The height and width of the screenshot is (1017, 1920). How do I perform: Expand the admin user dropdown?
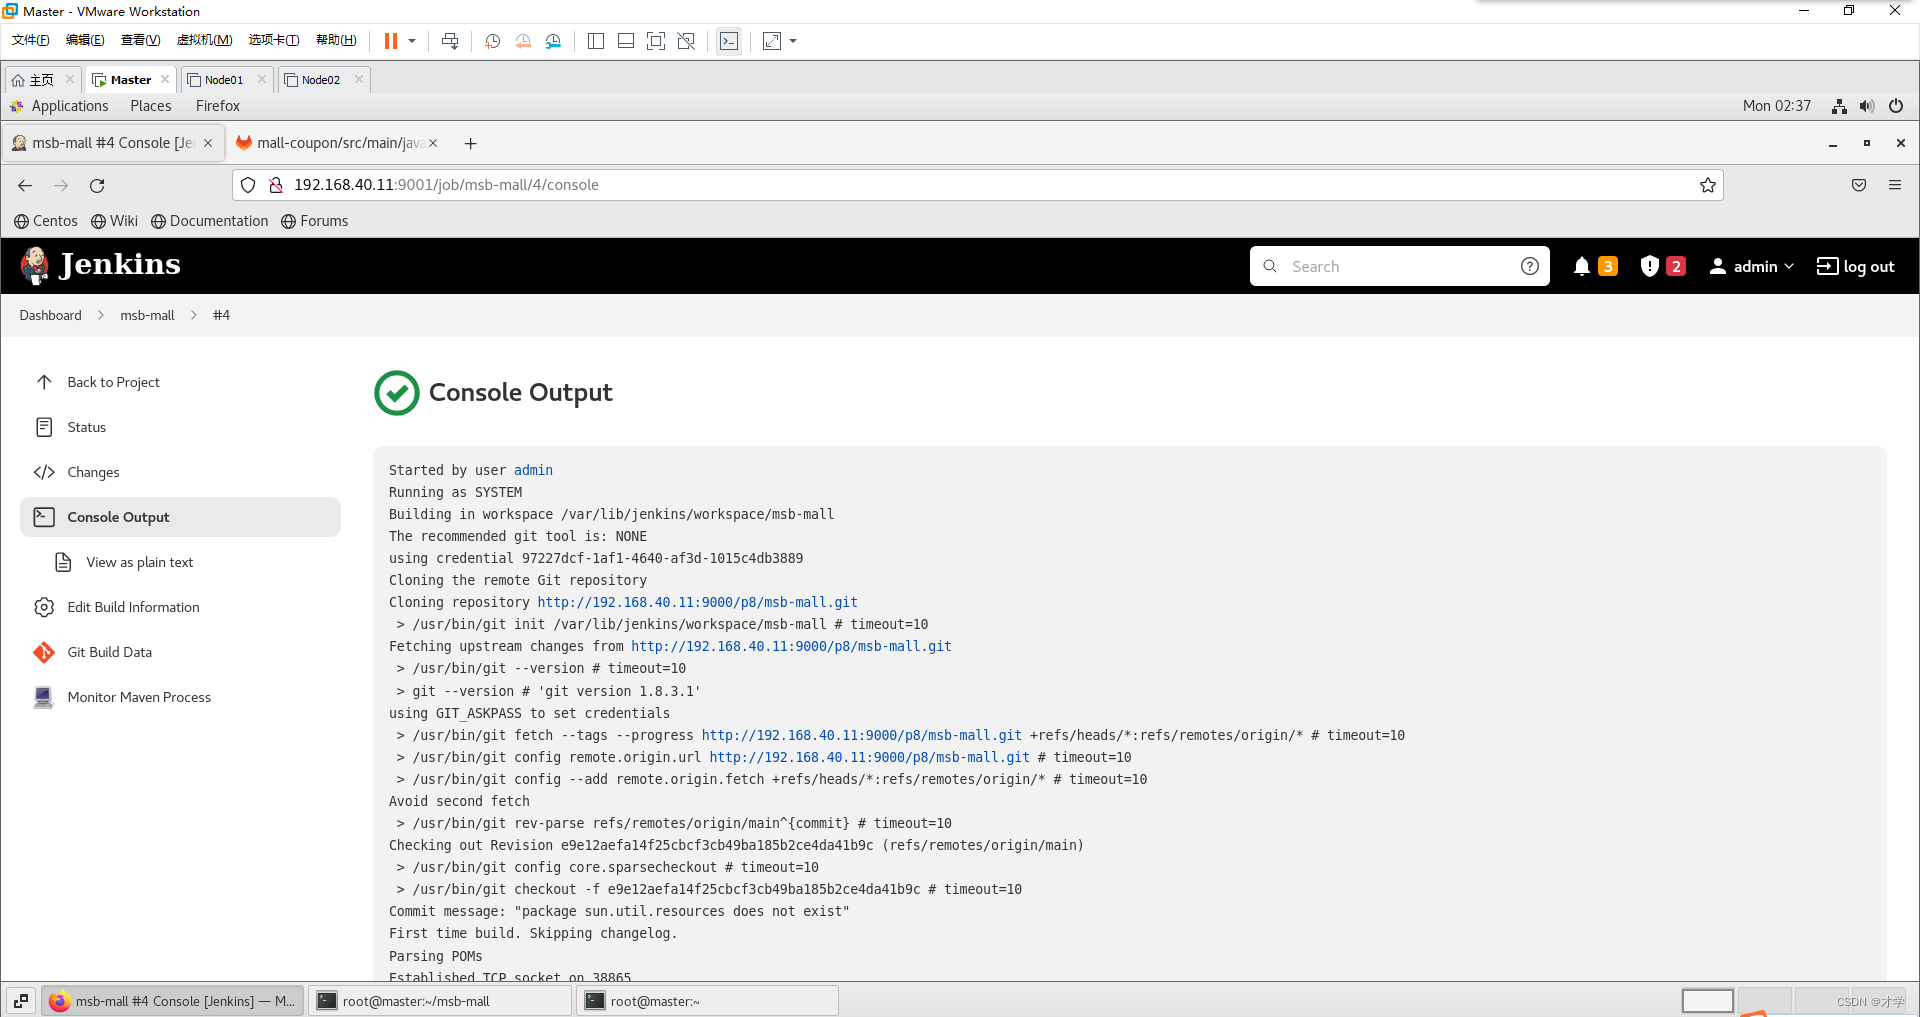click(x=1752, y=266)
